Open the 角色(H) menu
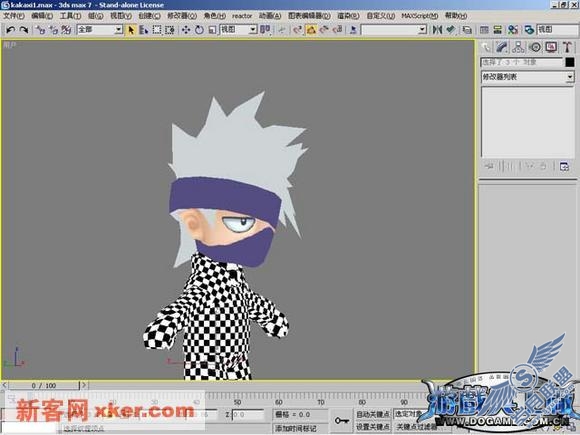Screen dimensions: 580x435 point(214,16)
